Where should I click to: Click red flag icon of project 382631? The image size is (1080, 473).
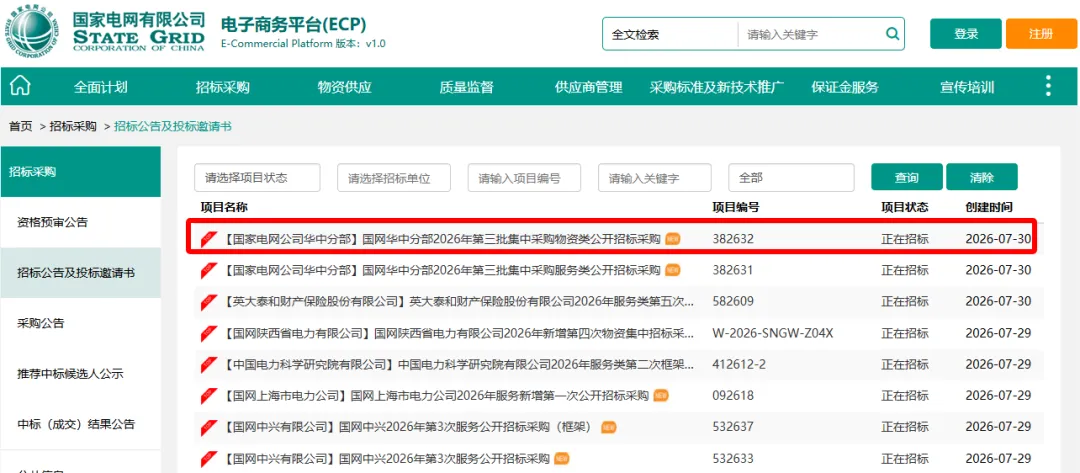(209, 270)
